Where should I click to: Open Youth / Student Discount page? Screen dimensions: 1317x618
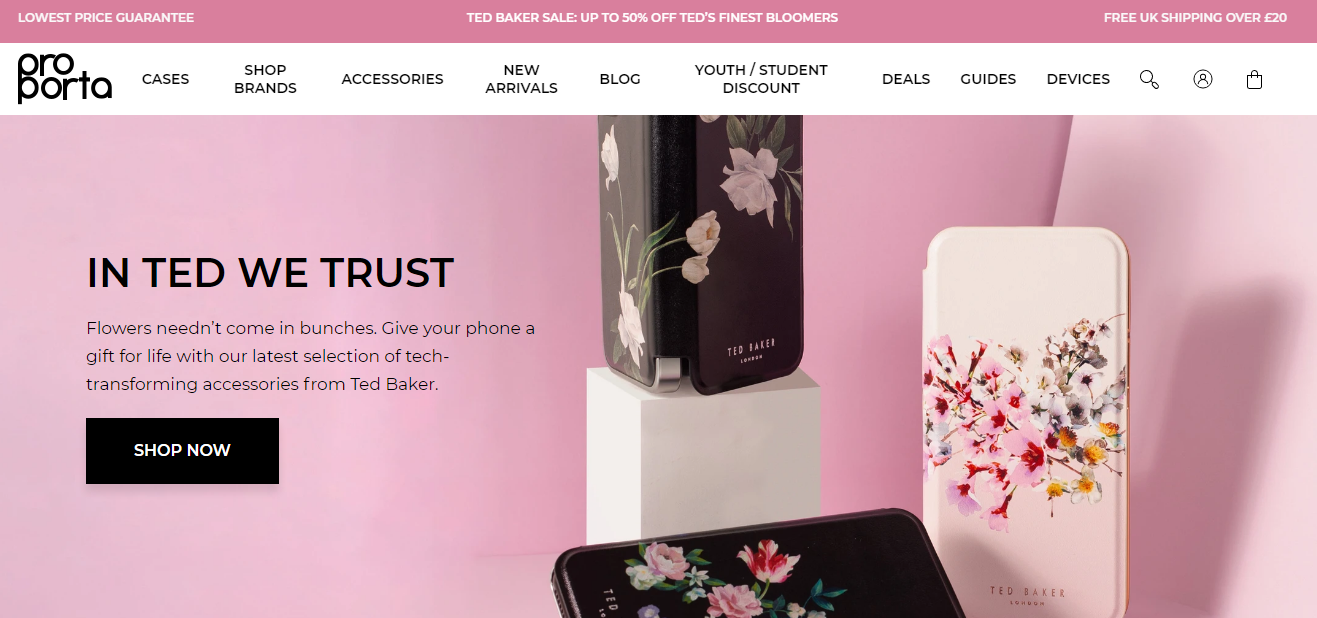761,79
